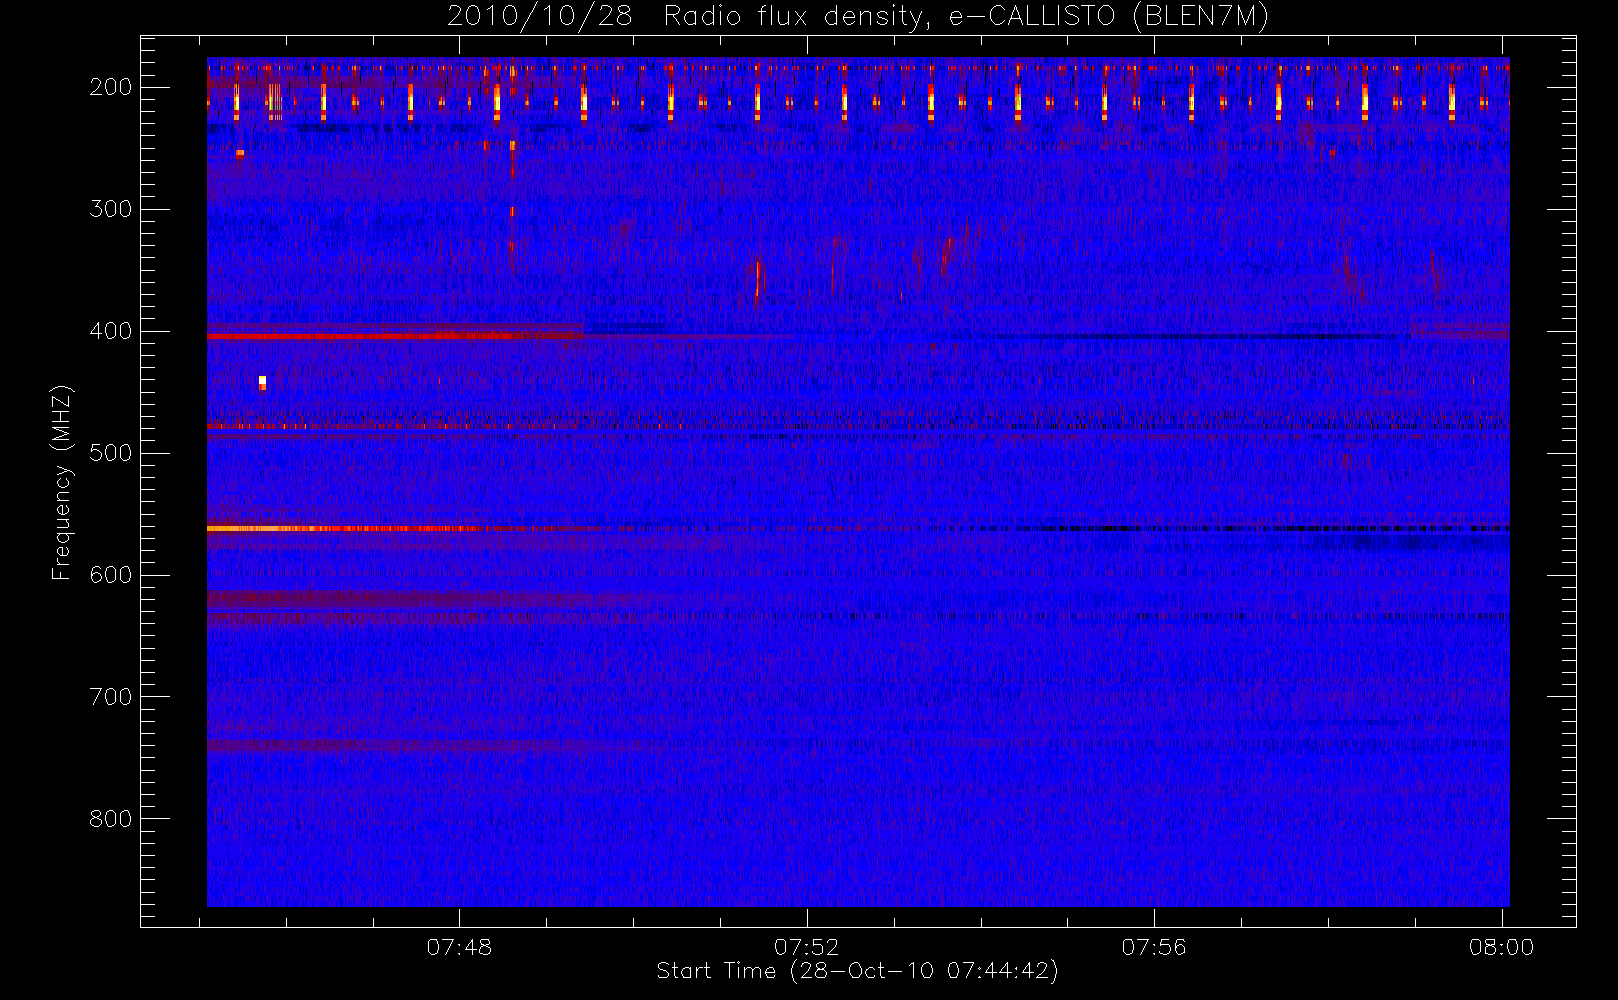Click the plot title '2010/10/28 Radio flux density, e-CALLISTO (BLEN7M)'
This screenshot has width=1618, height=1000.
pos(858,17)
